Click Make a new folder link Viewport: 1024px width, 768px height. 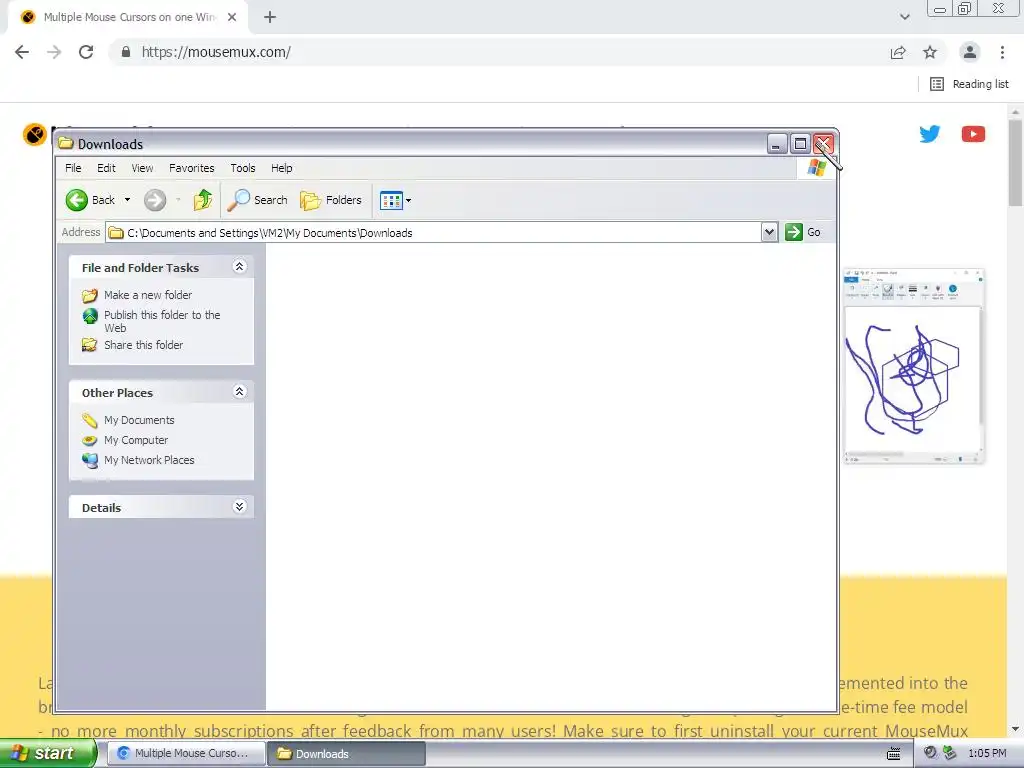click(x=148, y=295)
